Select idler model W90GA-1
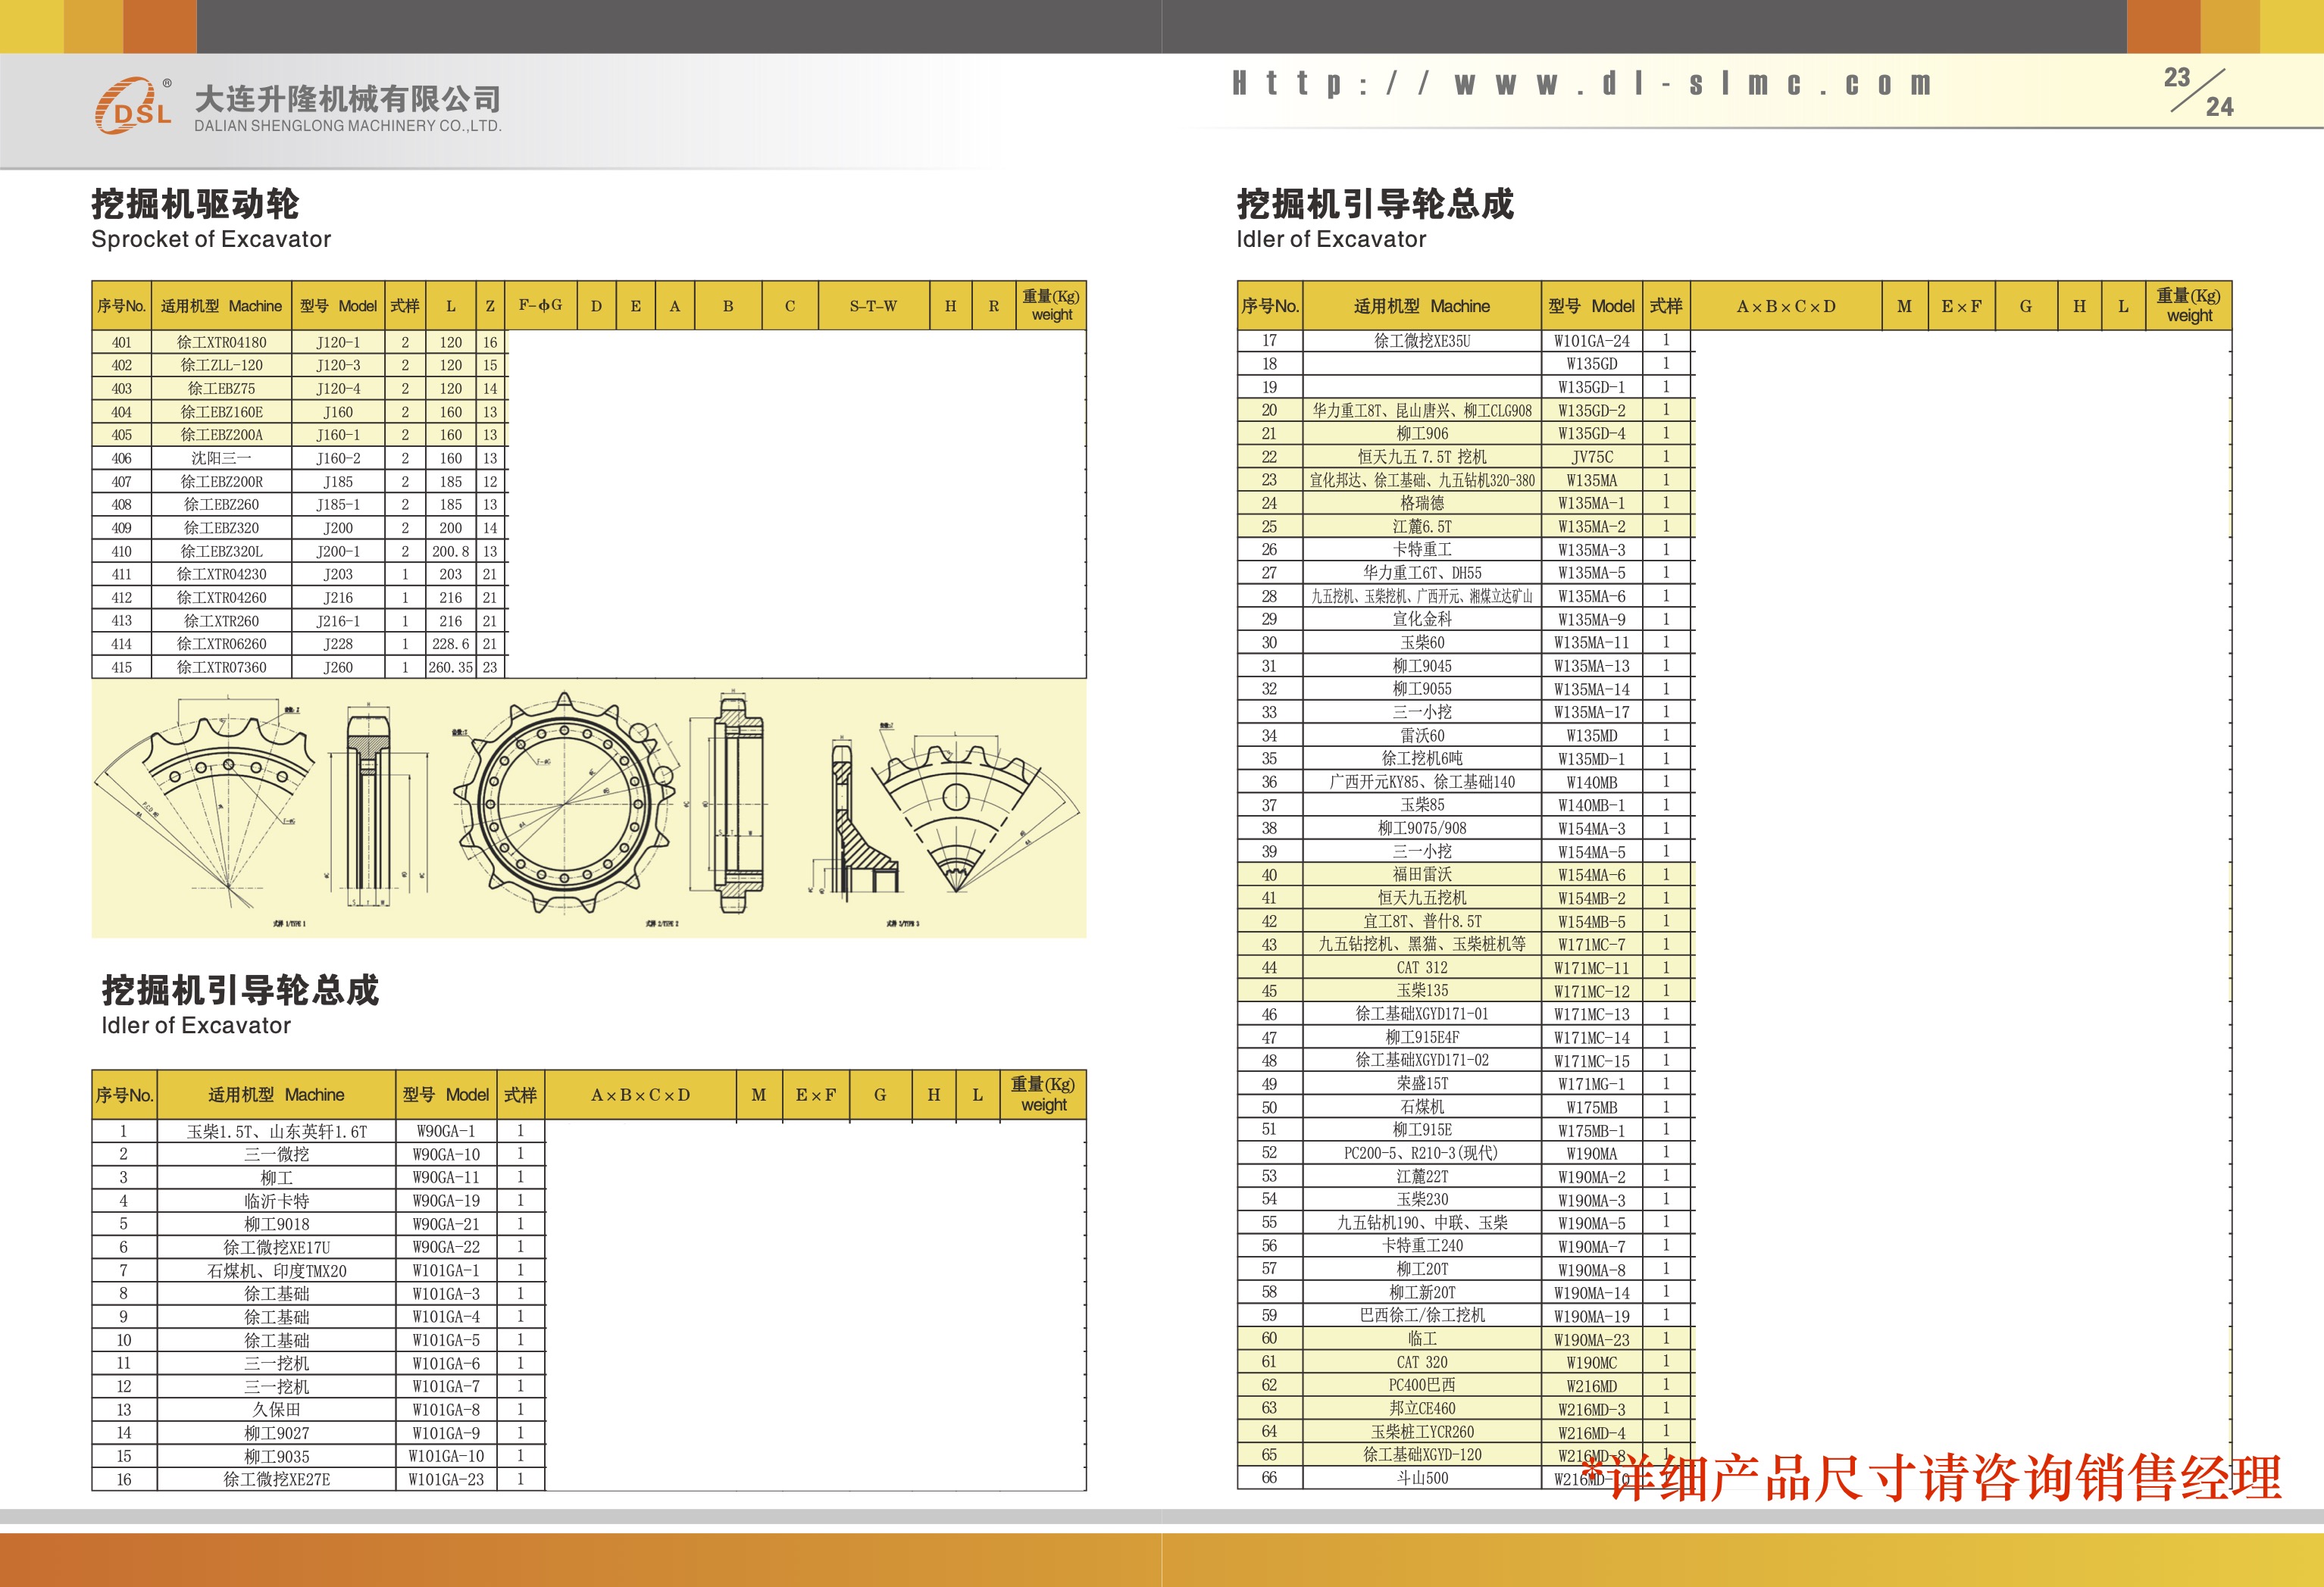 446,1131
